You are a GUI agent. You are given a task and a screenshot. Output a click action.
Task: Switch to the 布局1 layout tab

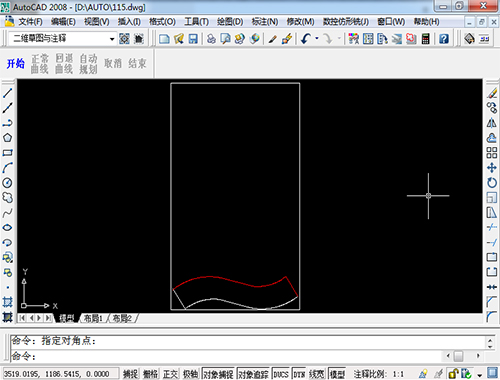point(93,318)
